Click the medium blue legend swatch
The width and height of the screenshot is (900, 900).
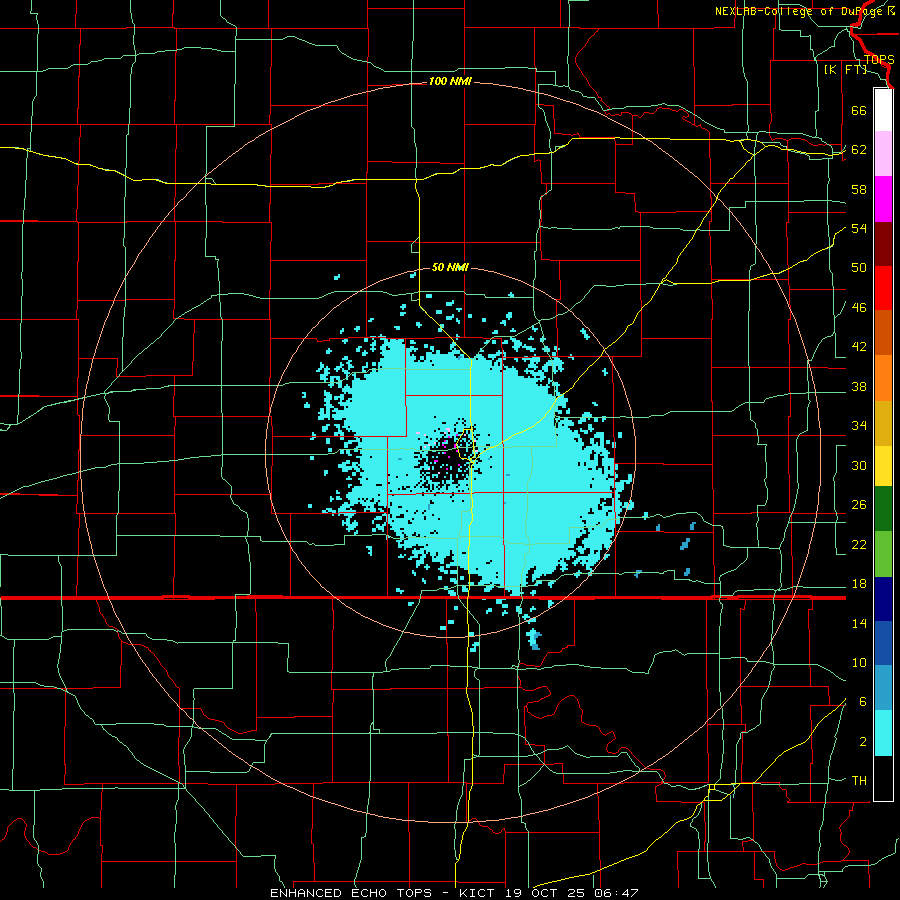tap(883, 643)
